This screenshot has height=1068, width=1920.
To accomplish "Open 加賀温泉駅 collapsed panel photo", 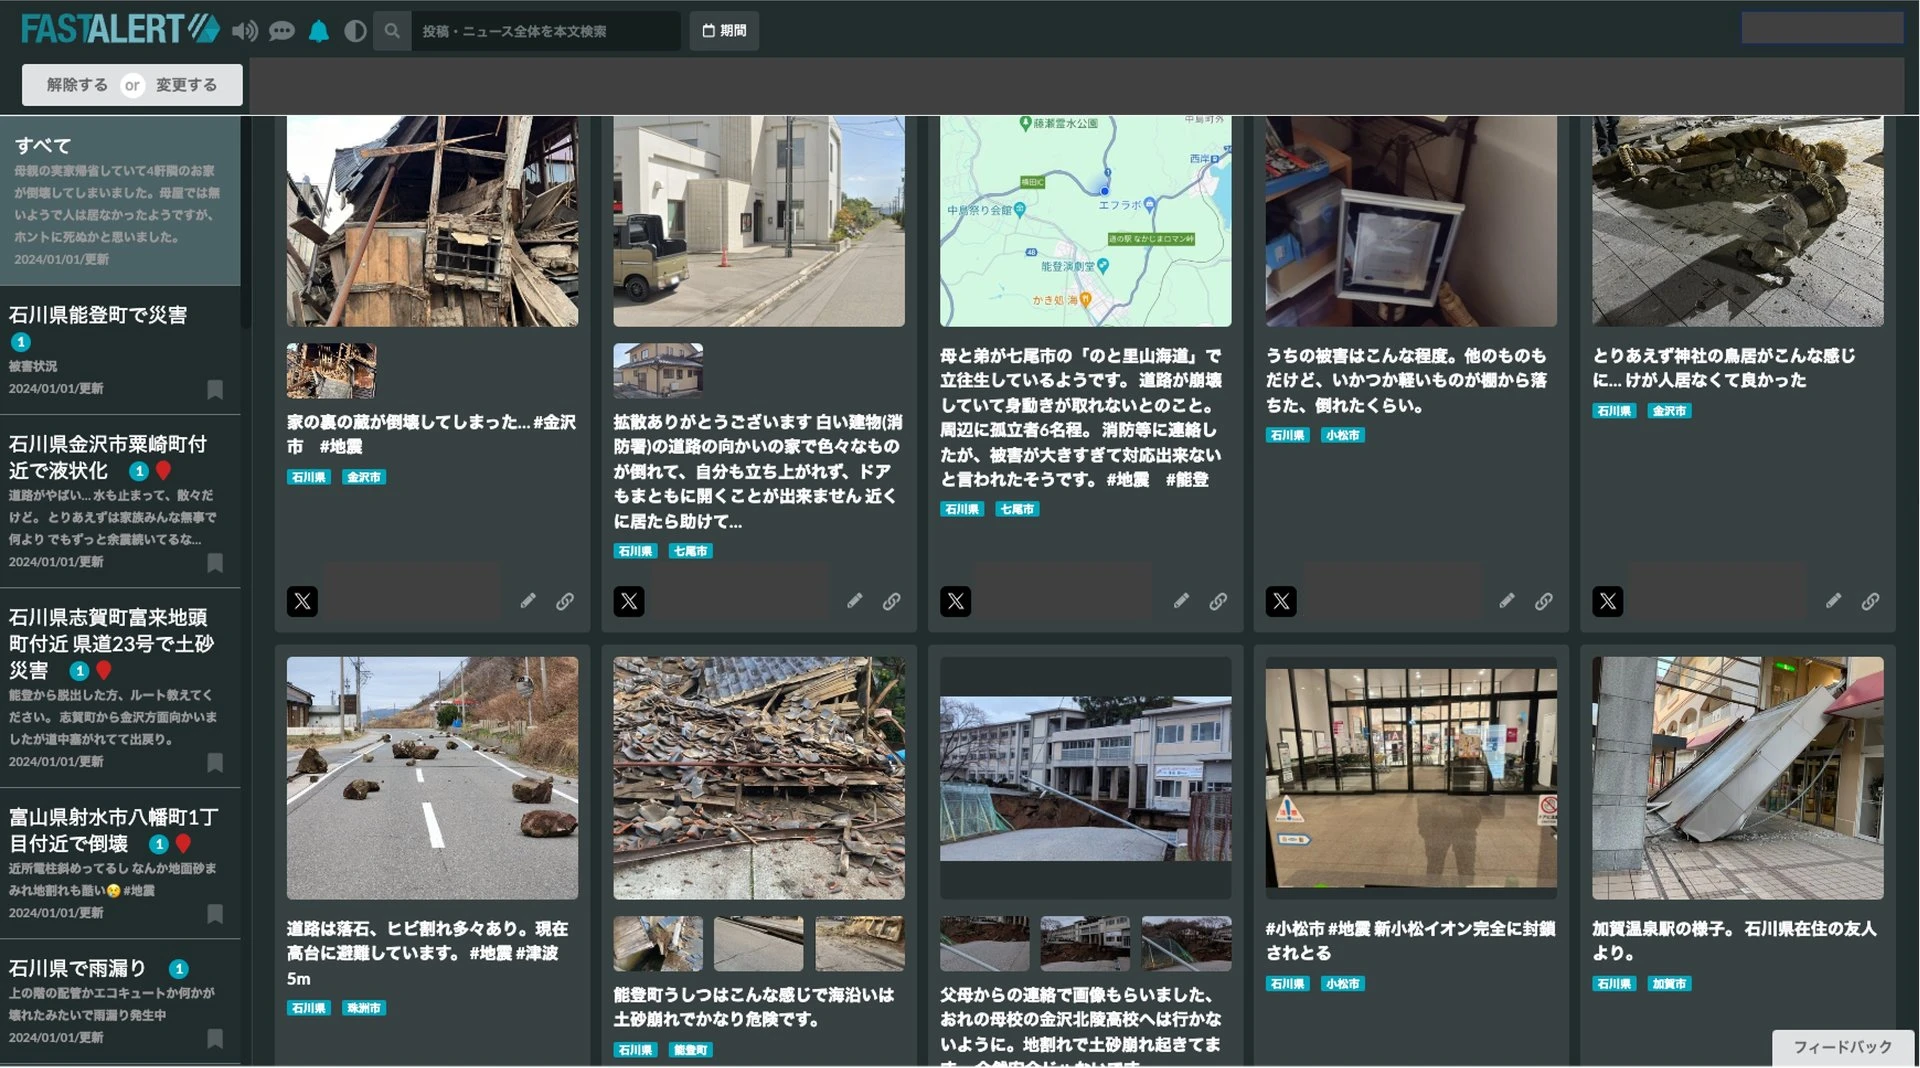I will 1737,778.
